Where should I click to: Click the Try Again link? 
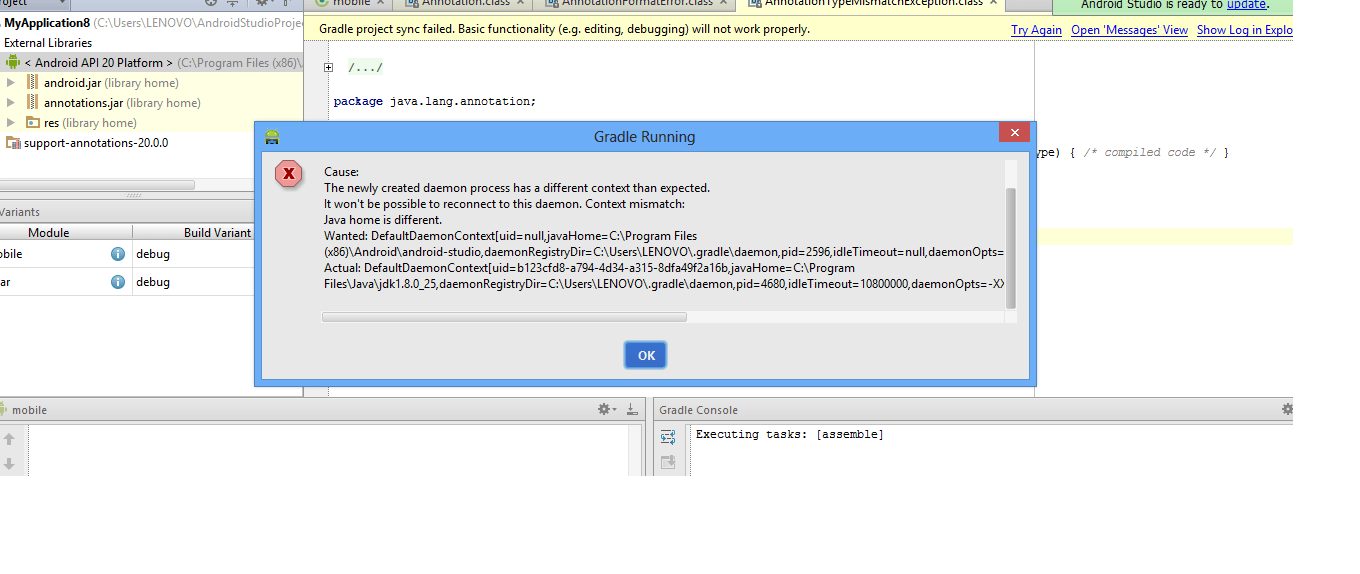click(1036, 30)
